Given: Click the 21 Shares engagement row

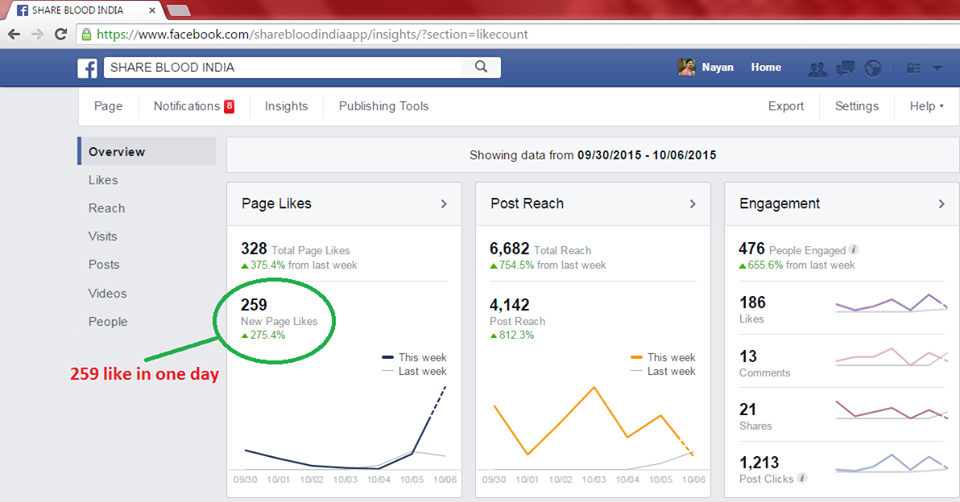Looking at the screenshot, I should tap(842, 416).
